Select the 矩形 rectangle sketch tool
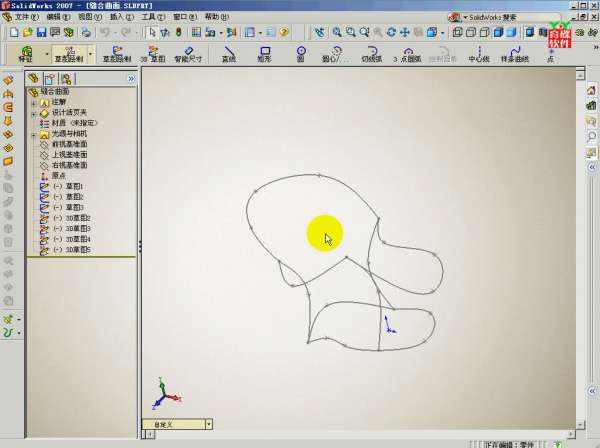This screenshot has height=448, width=600. click(264, 54)
